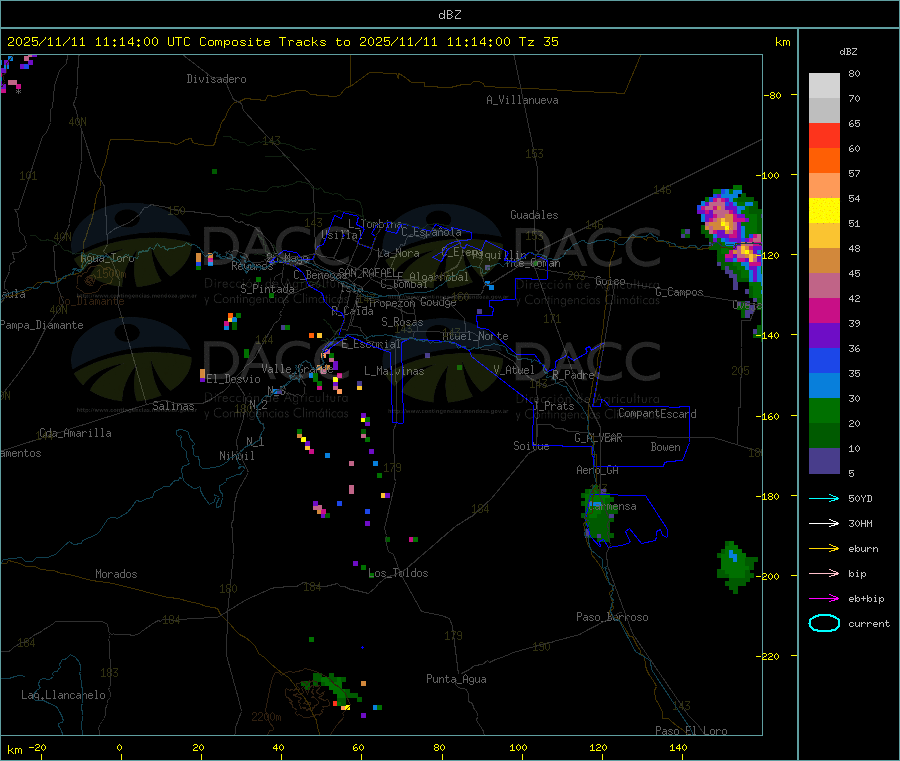Click the L_Malvinas map label
This screenshot has width=900, height=761.
pos(394,371)
